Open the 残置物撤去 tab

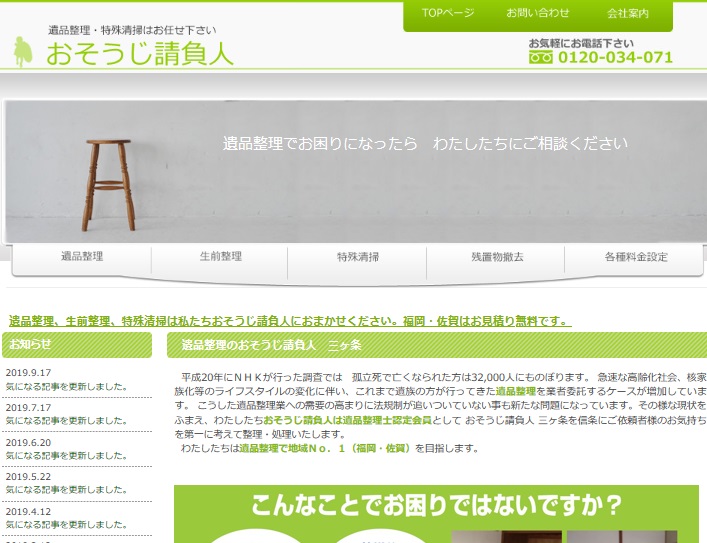(x=497, y=257)
